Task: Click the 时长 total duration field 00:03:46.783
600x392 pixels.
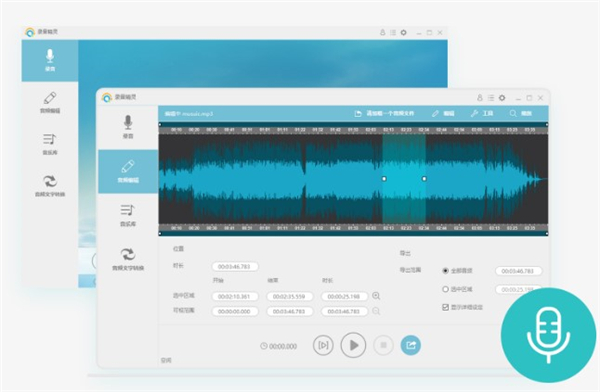Action: [x=235, y=266]
